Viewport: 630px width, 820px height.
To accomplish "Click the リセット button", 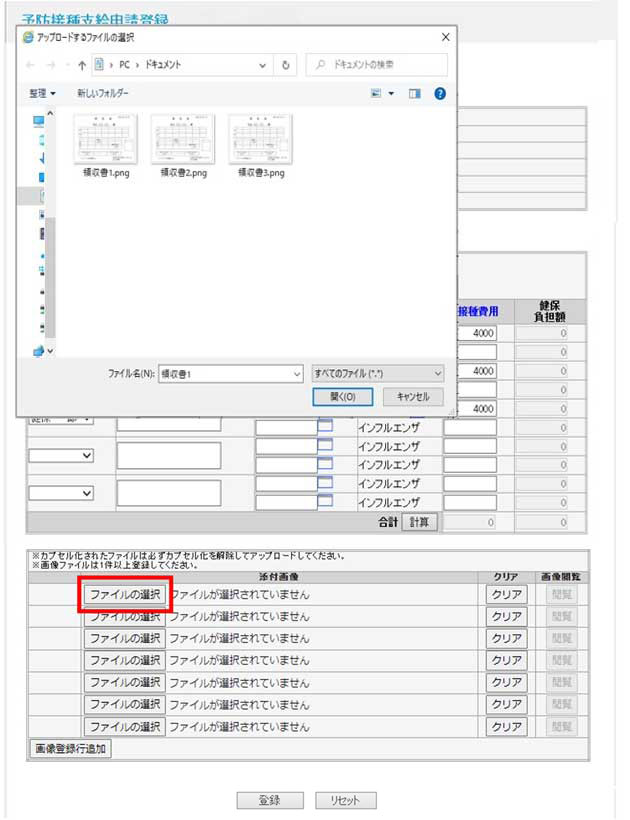I will (x=346, y=800).
